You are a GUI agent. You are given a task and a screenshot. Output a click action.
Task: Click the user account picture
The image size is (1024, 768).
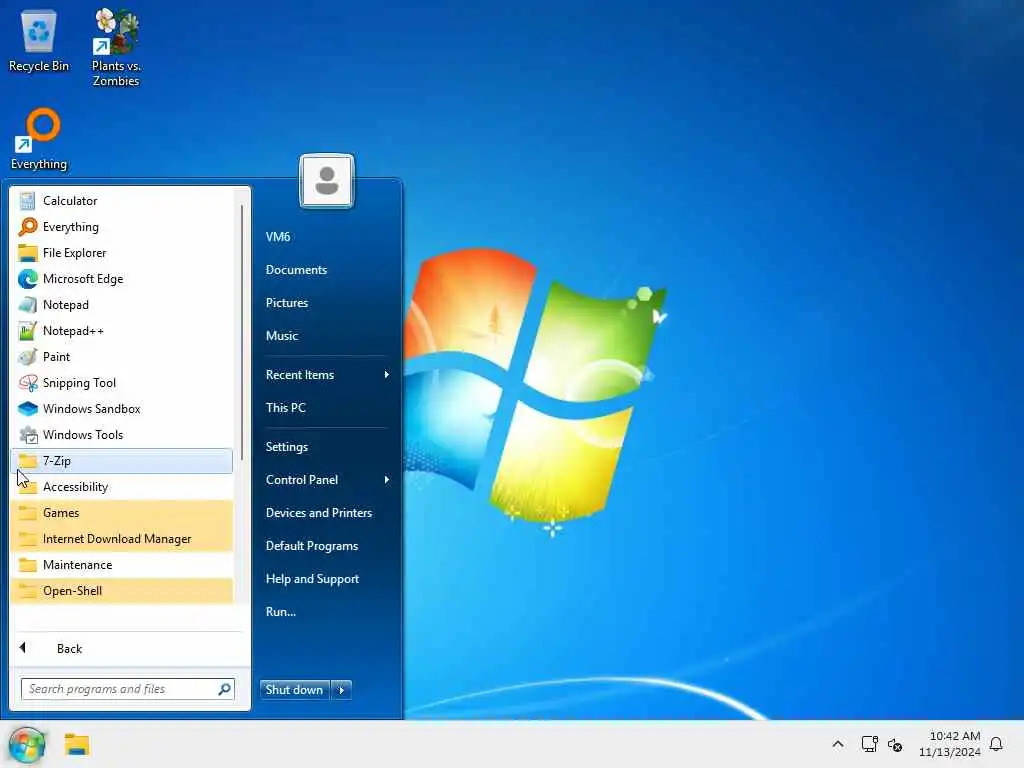(327, 181)
